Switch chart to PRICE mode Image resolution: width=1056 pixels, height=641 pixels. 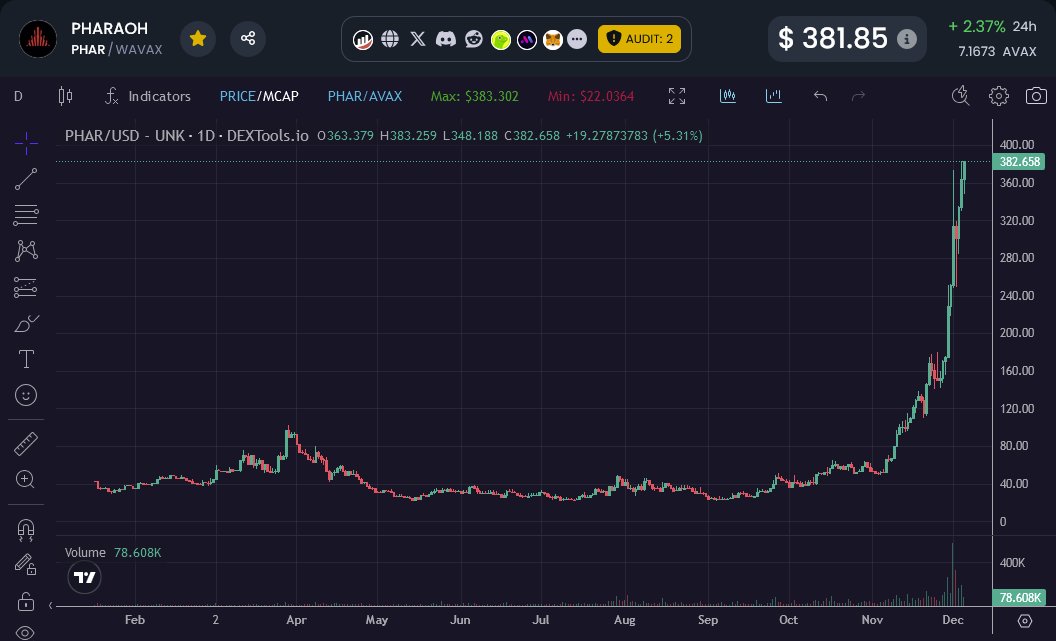pos(237,96)
